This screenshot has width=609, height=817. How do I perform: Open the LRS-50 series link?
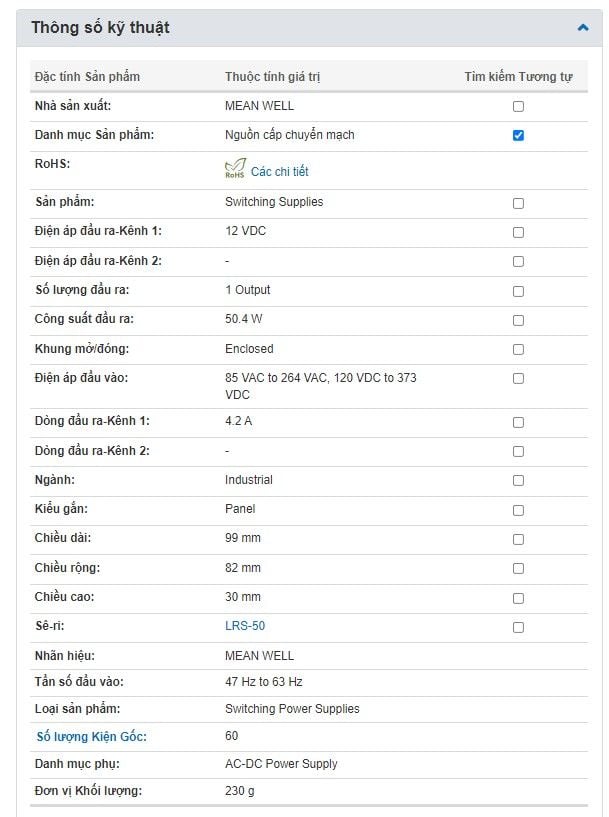(x=245, y=626)
